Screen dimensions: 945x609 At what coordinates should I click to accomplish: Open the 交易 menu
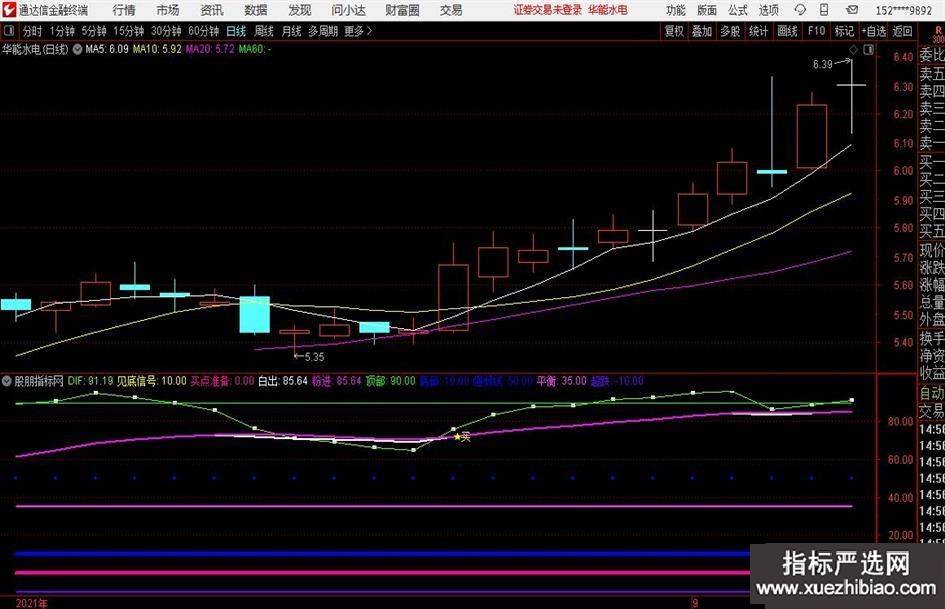451,10
